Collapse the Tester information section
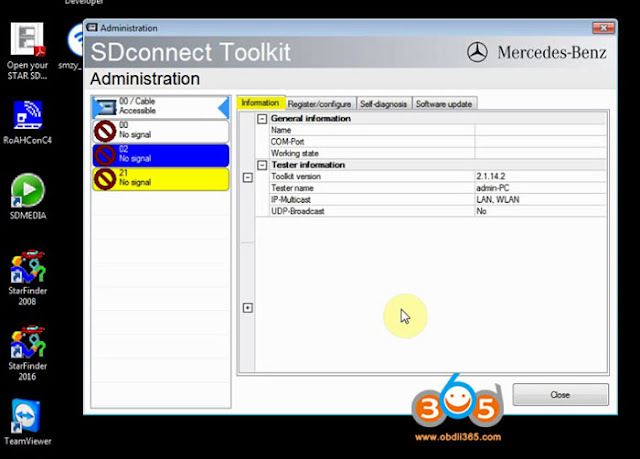 click(262, 165)
